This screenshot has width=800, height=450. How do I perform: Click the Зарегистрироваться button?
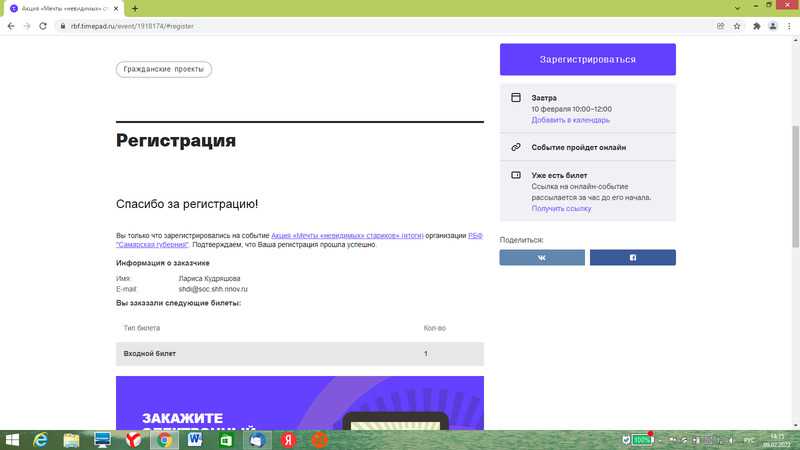tap(587, 60)
